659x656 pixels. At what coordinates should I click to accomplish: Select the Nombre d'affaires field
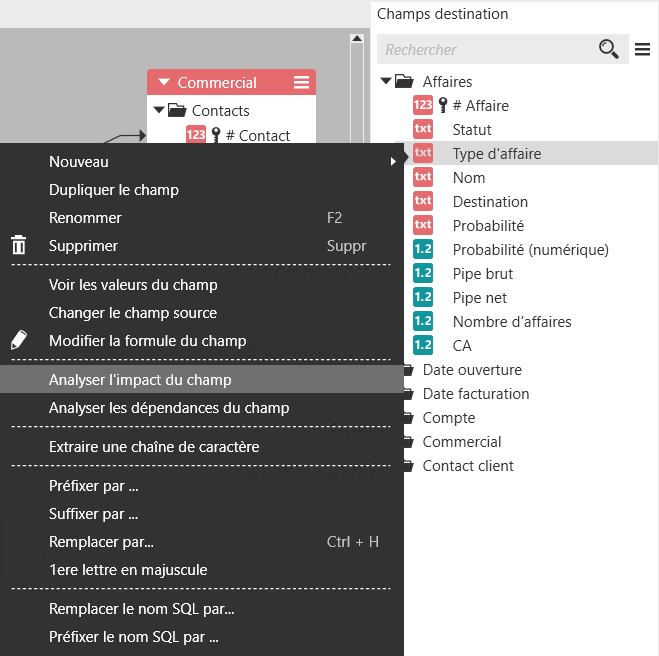(512, 322)
